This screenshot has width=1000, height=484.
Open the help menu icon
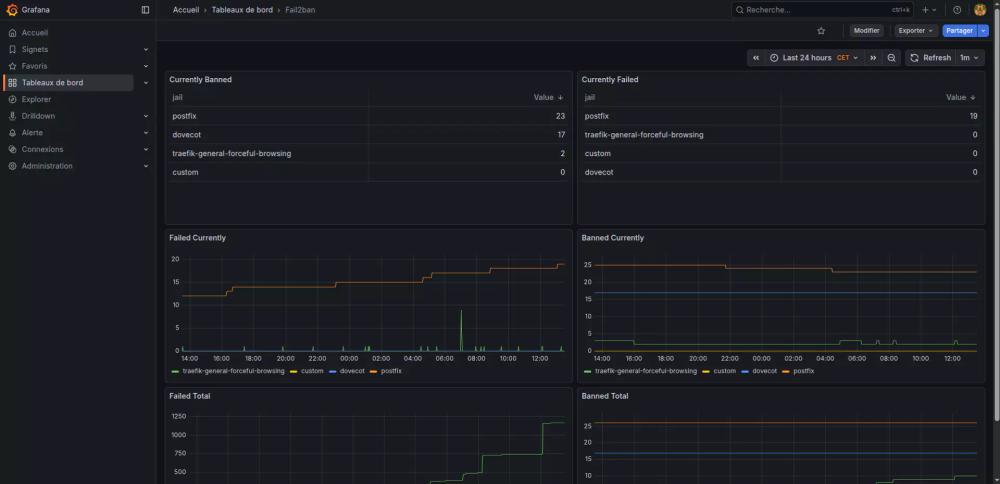[x=957, y=10]
